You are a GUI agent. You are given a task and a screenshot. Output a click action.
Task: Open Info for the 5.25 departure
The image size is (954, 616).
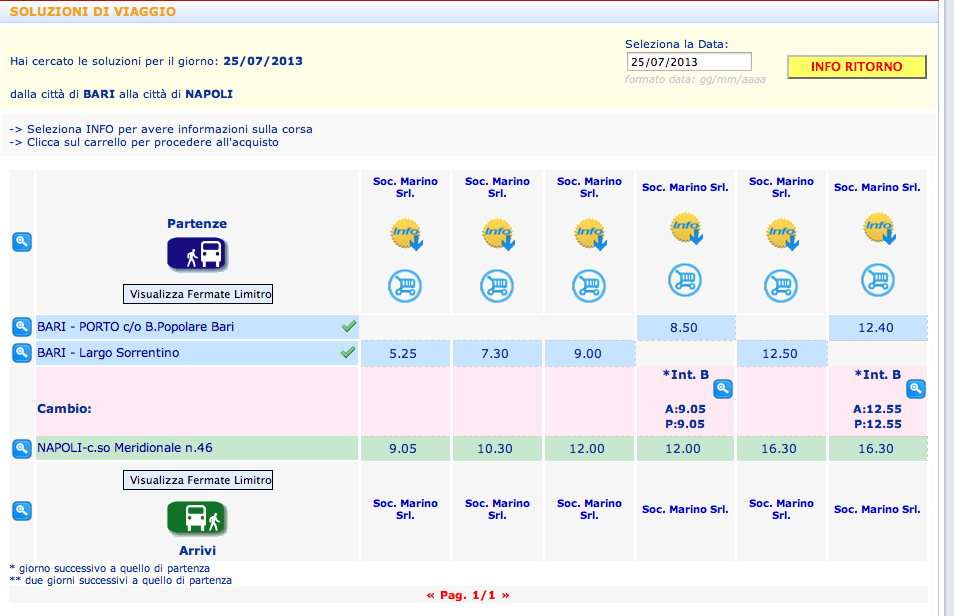click(x=406, y=234)
